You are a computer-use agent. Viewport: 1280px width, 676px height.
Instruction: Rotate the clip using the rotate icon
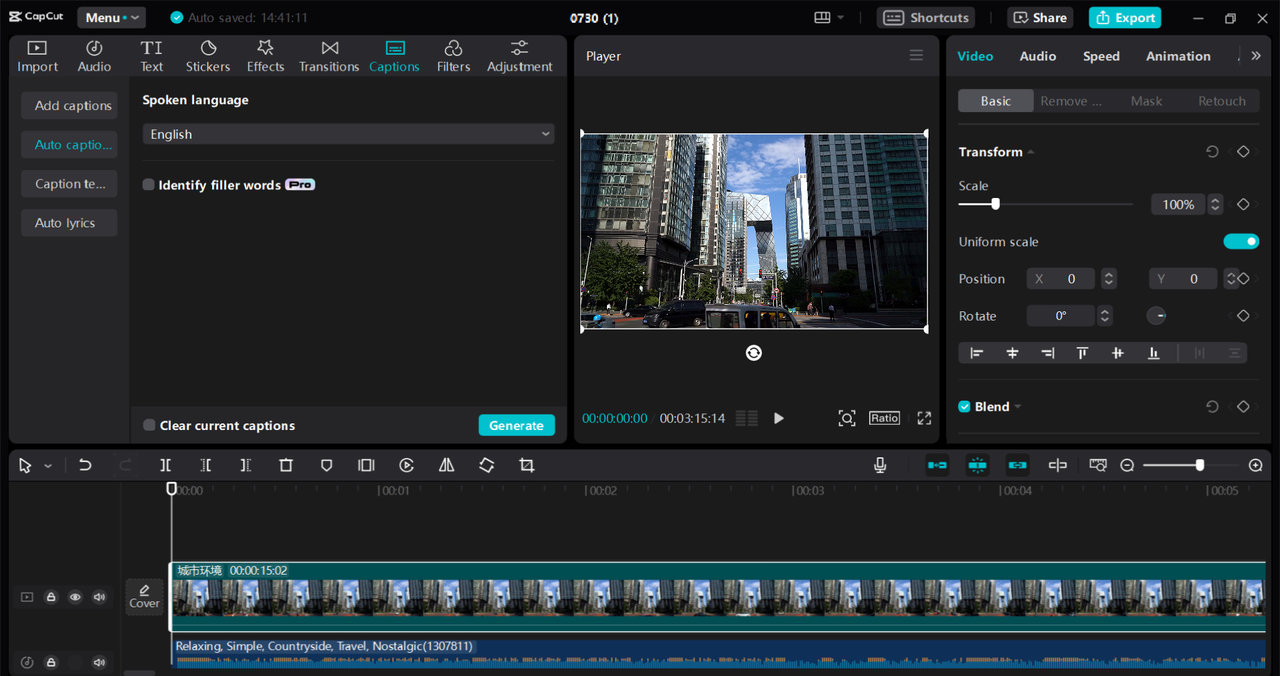(x=486, y=465)
